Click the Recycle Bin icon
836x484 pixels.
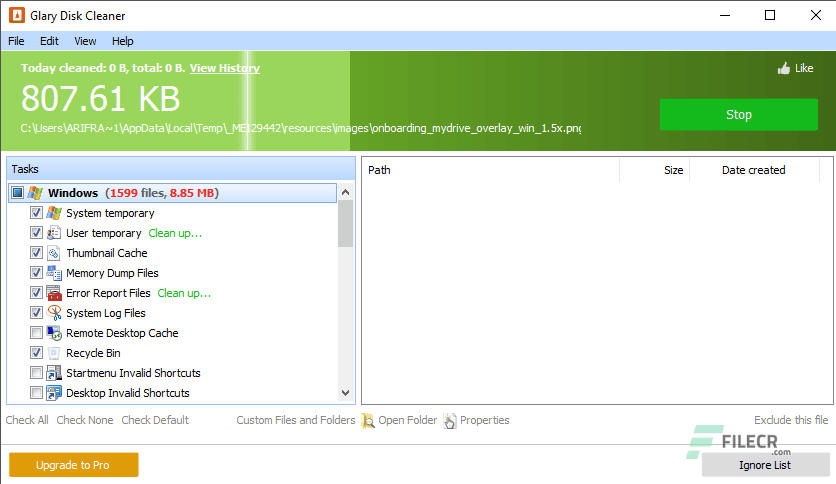point(54,353)
